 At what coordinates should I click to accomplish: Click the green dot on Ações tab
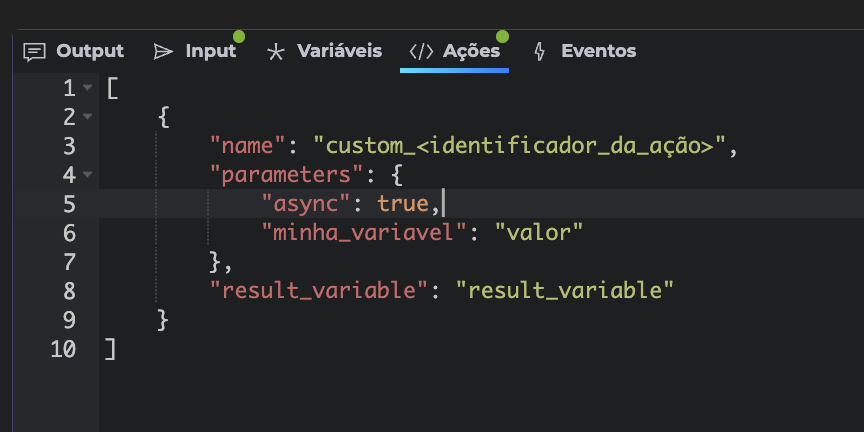[x=502, y=37]
